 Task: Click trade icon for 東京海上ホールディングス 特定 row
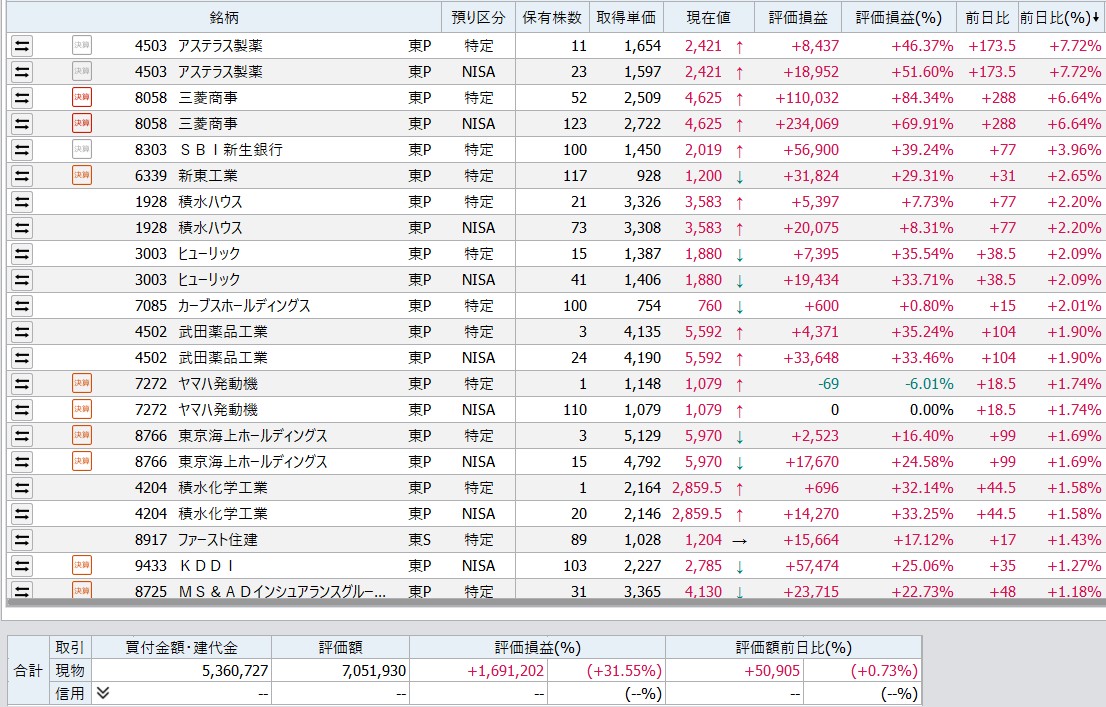(x=22, y=436)
